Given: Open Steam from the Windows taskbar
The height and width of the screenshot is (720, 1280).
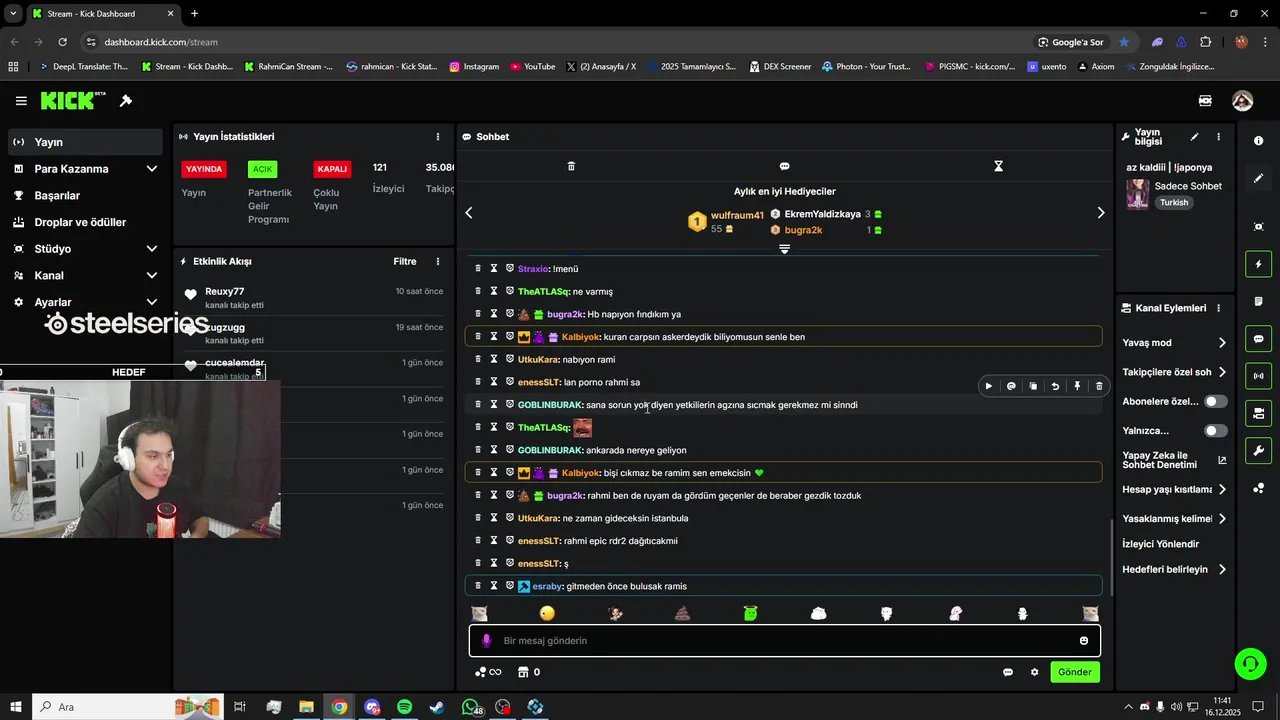Looking at the screenshot, I should pyautogui.click(x=437, y=707).
